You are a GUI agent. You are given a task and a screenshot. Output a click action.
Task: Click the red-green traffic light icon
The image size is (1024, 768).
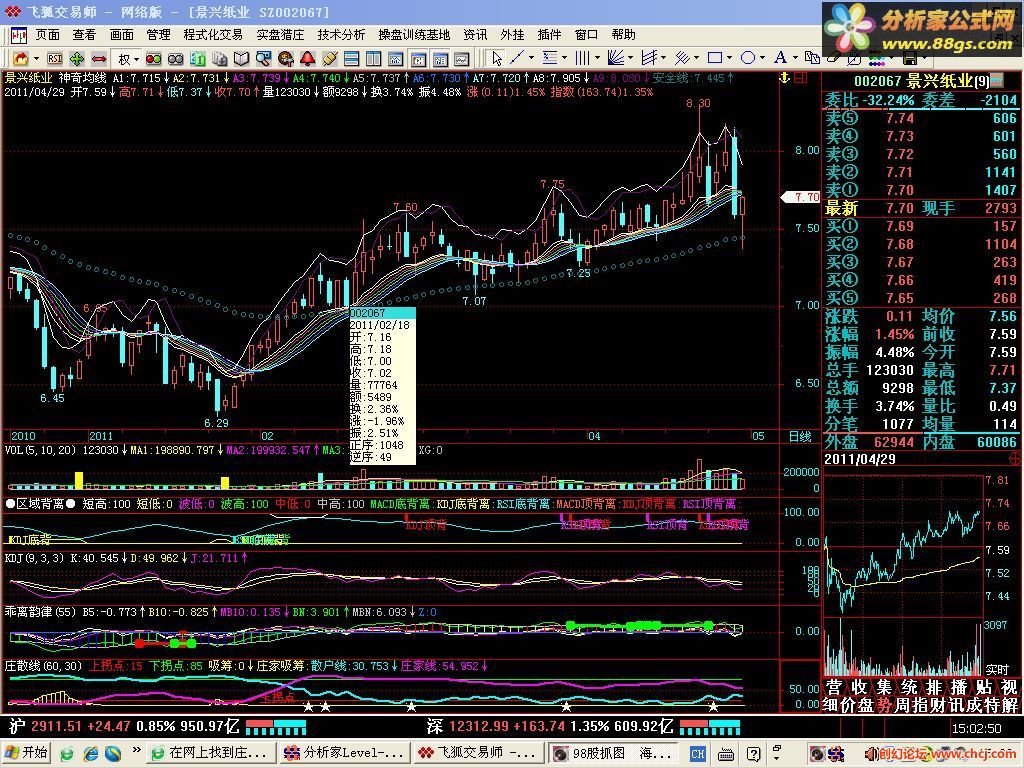click(153, 59)
